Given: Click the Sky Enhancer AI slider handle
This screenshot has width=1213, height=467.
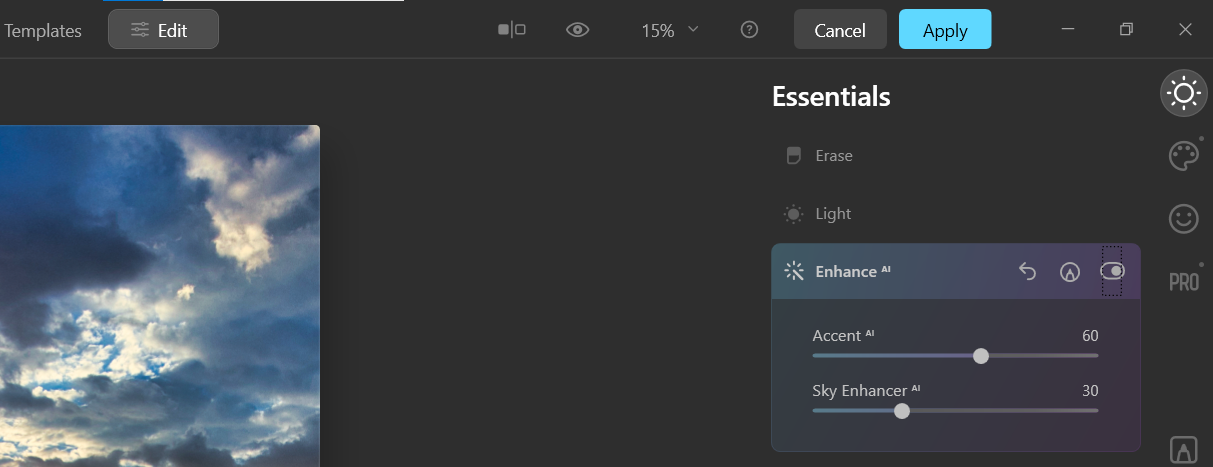Looking at the screenshot, I should [902, 411].
